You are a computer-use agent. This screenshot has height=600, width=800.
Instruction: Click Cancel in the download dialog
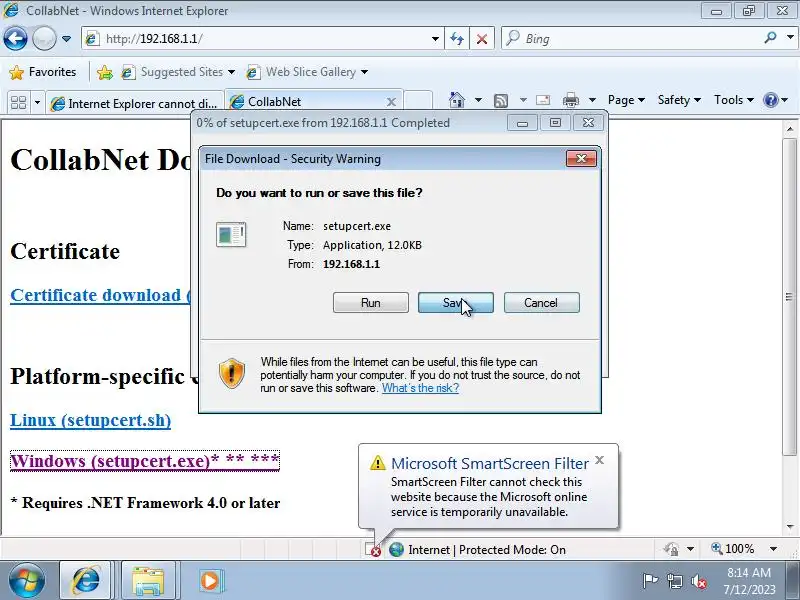[541, 303]
